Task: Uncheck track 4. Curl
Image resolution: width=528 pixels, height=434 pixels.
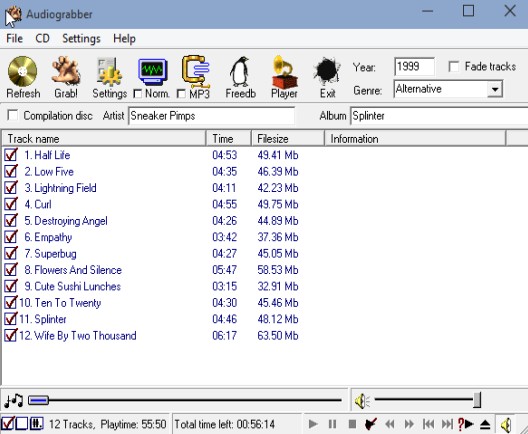Action: pos(11,204)
